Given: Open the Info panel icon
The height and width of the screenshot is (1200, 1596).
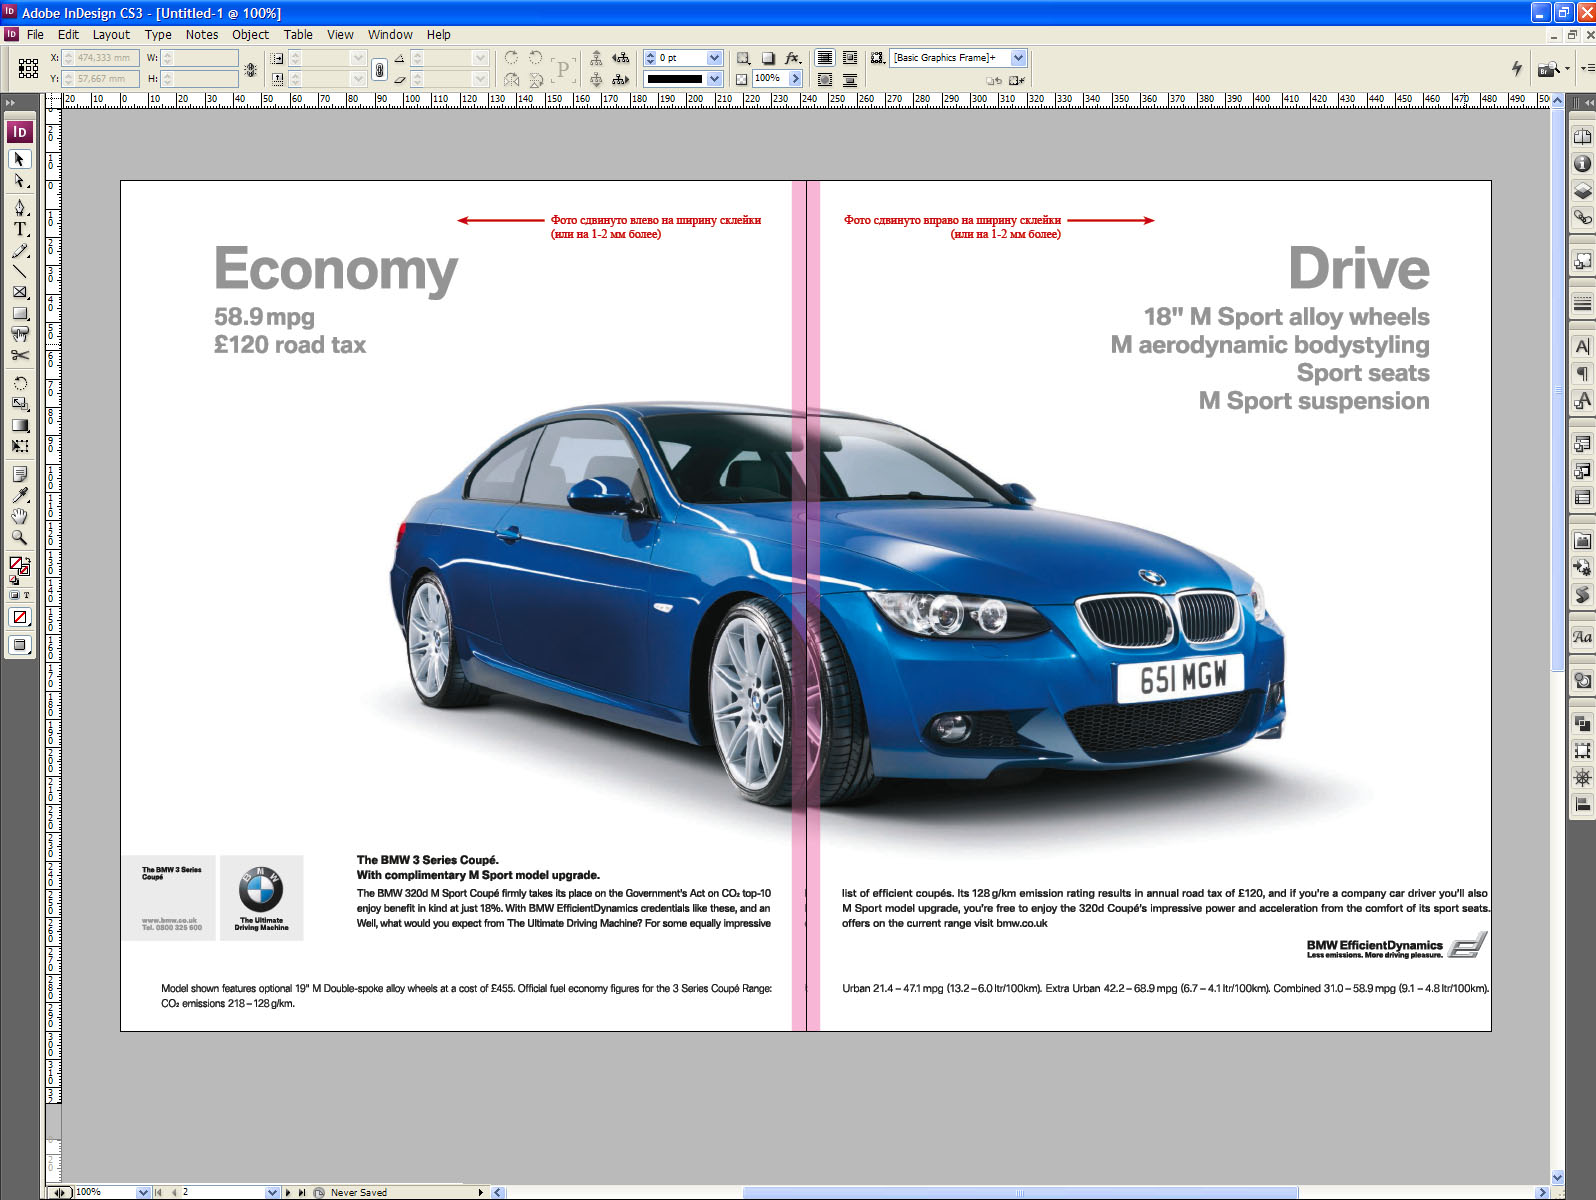Looking at the screenshot, I should click(1582, 163).
